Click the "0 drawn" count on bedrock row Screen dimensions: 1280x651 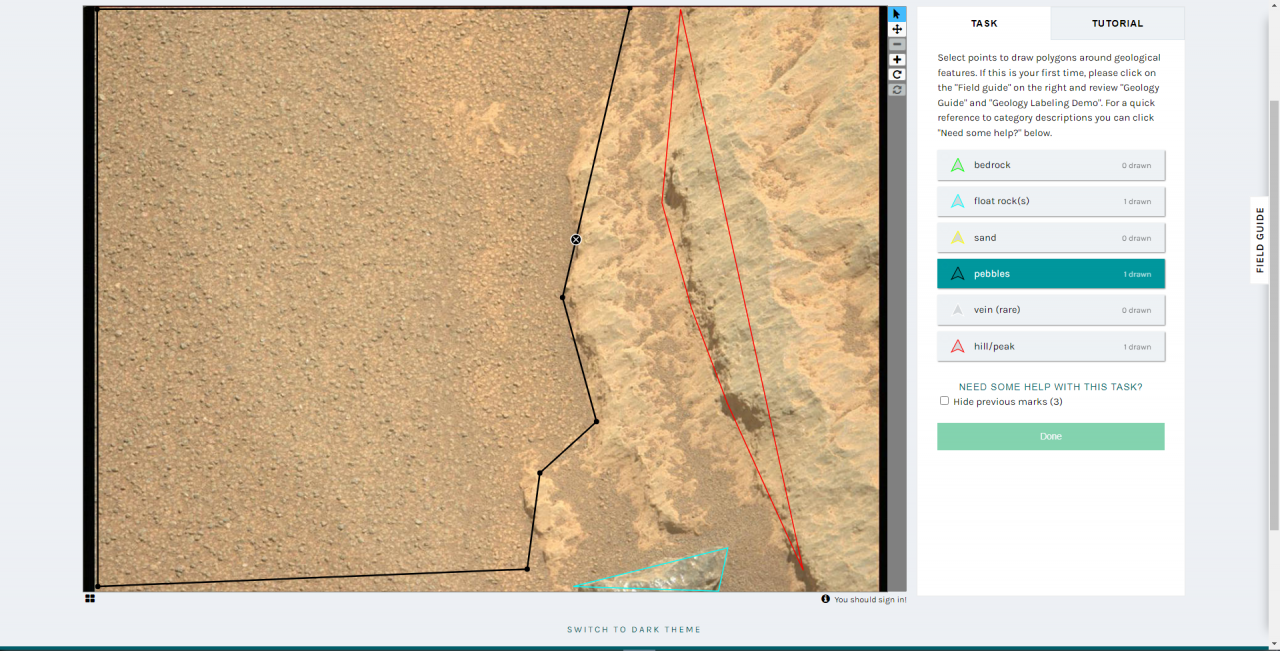click(x=1136, y=165)
